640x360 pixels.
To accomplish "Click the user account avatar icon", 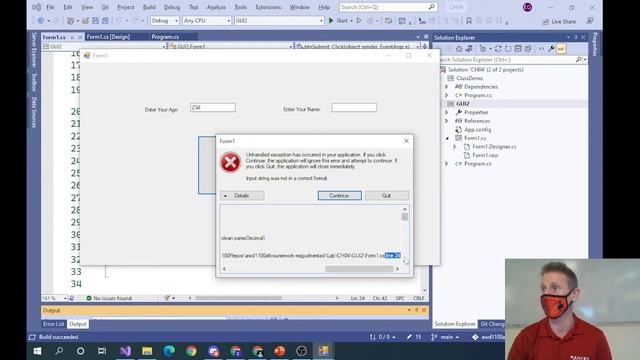I will tap(527, 7).
